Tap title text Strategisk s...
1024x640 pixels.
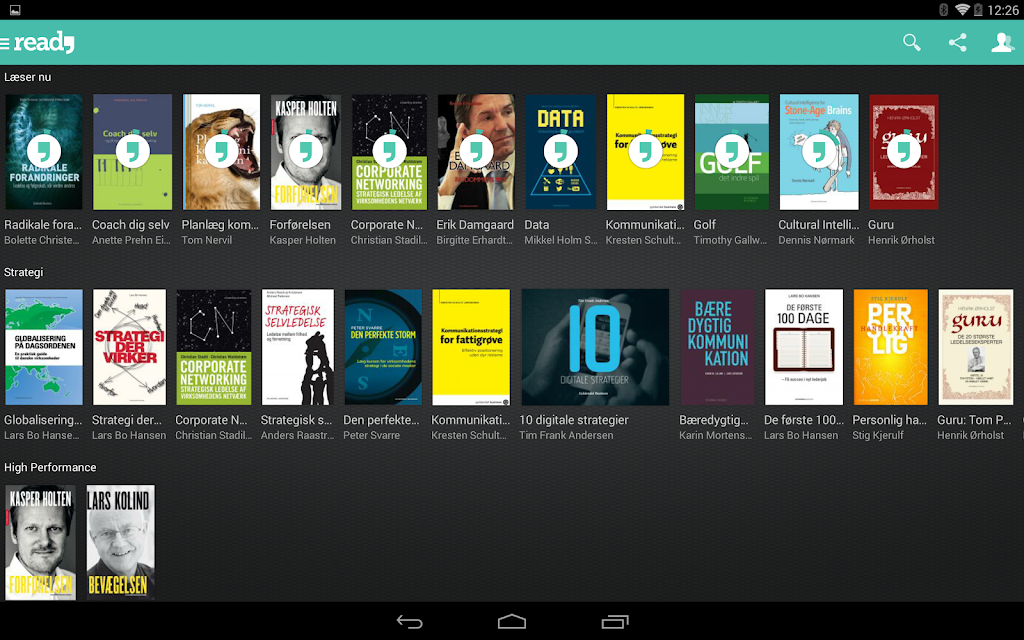(296, 420)
